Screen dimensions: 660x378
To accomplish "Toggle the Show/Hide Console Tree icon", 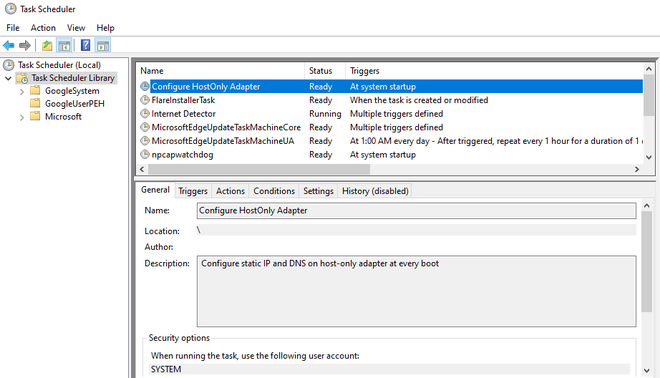I will click(x=64, y=45).
